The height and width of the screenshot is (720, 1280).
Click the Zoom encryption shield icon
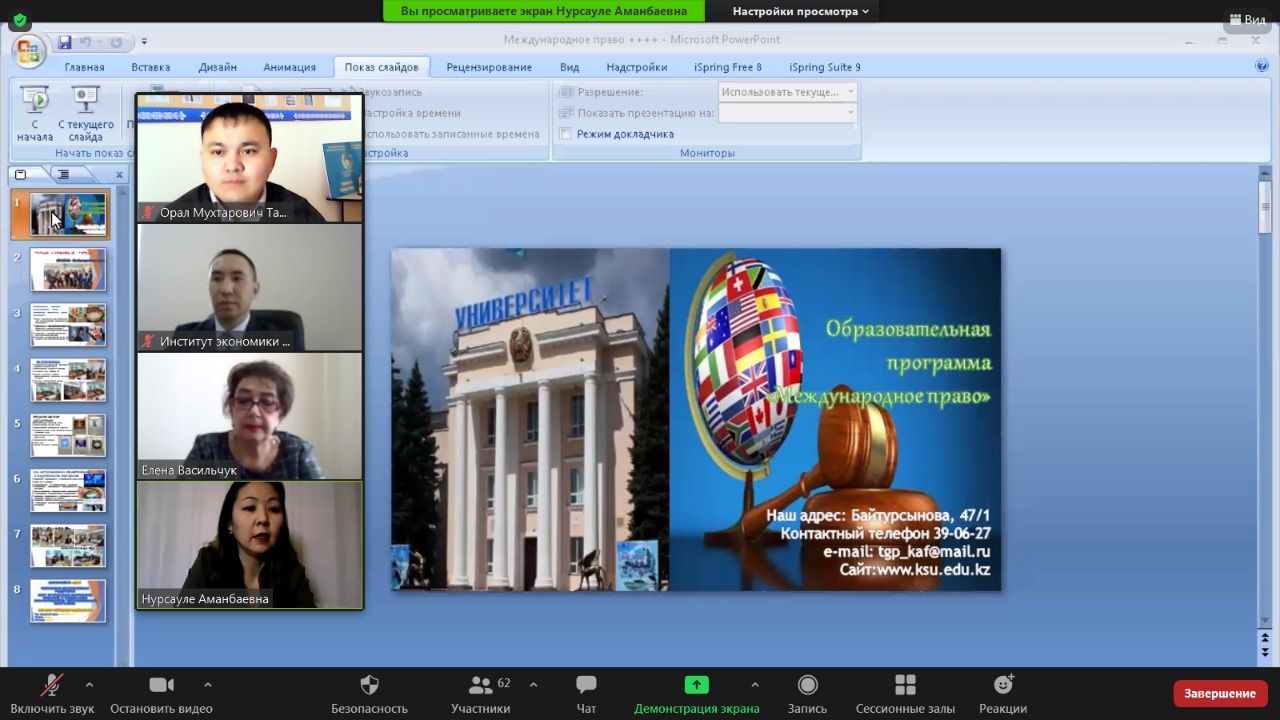20,19
